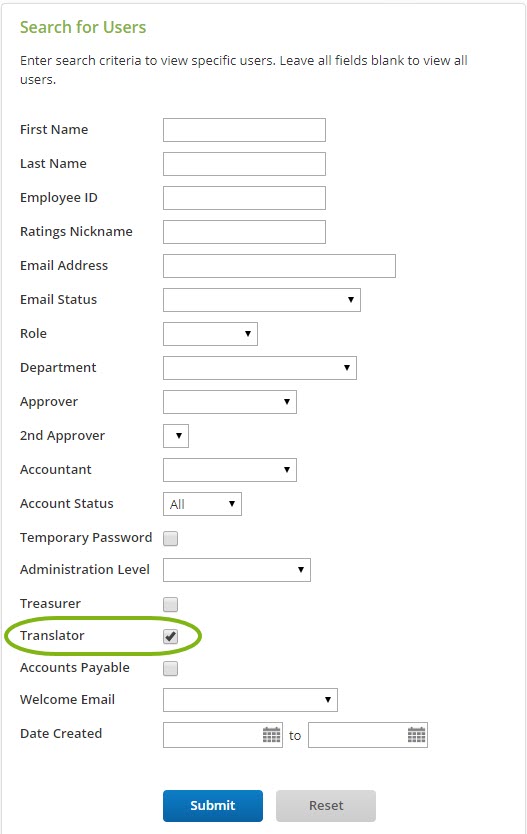The image size is (527, 834).
Task: Expand the Welcome Email dropdown
Action: coord(250,700)
